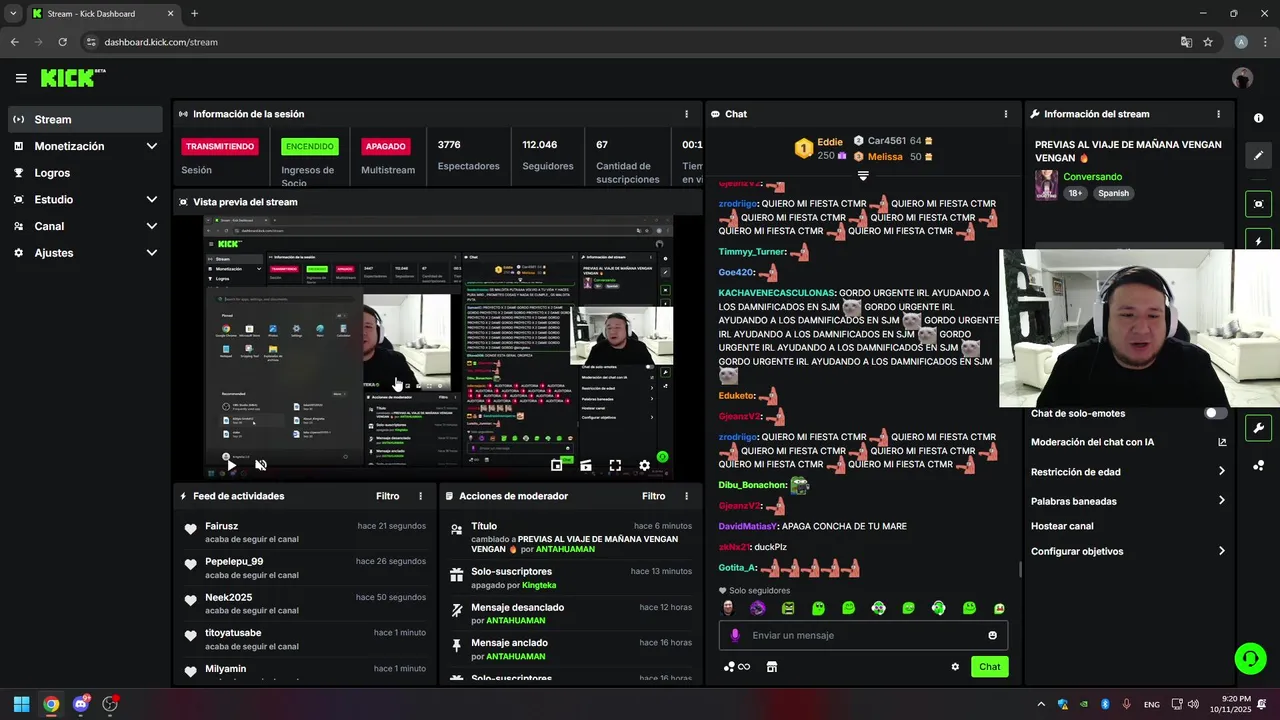Click the Just Chatting category thumbnail
Viewport: 1280px width, 720px height.
coord(1046,185)
